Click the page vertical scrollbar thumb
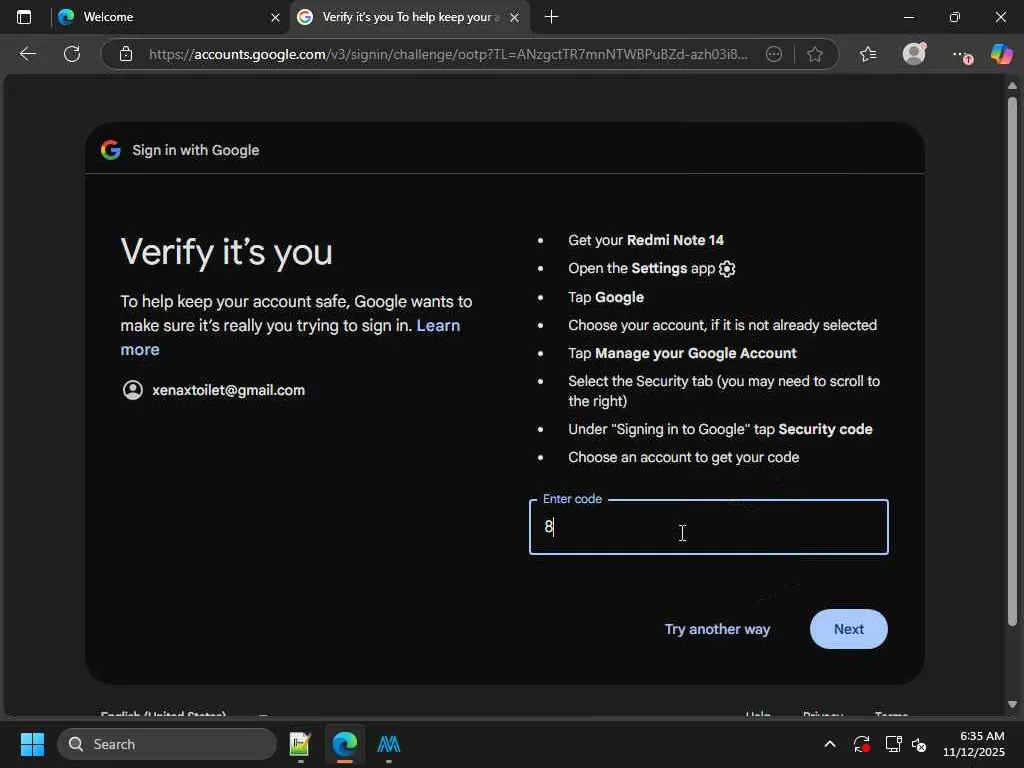The image size is (1024, 768). pos(1012,361)
